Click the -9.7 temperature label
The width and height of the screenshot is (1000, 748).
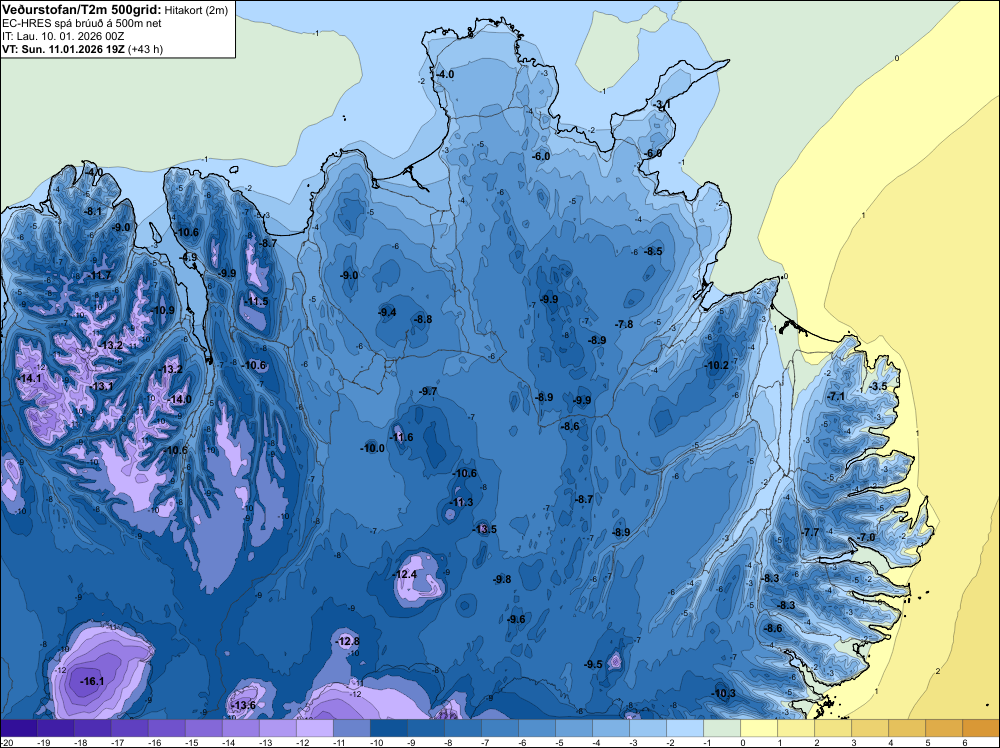tap(428, 391)
